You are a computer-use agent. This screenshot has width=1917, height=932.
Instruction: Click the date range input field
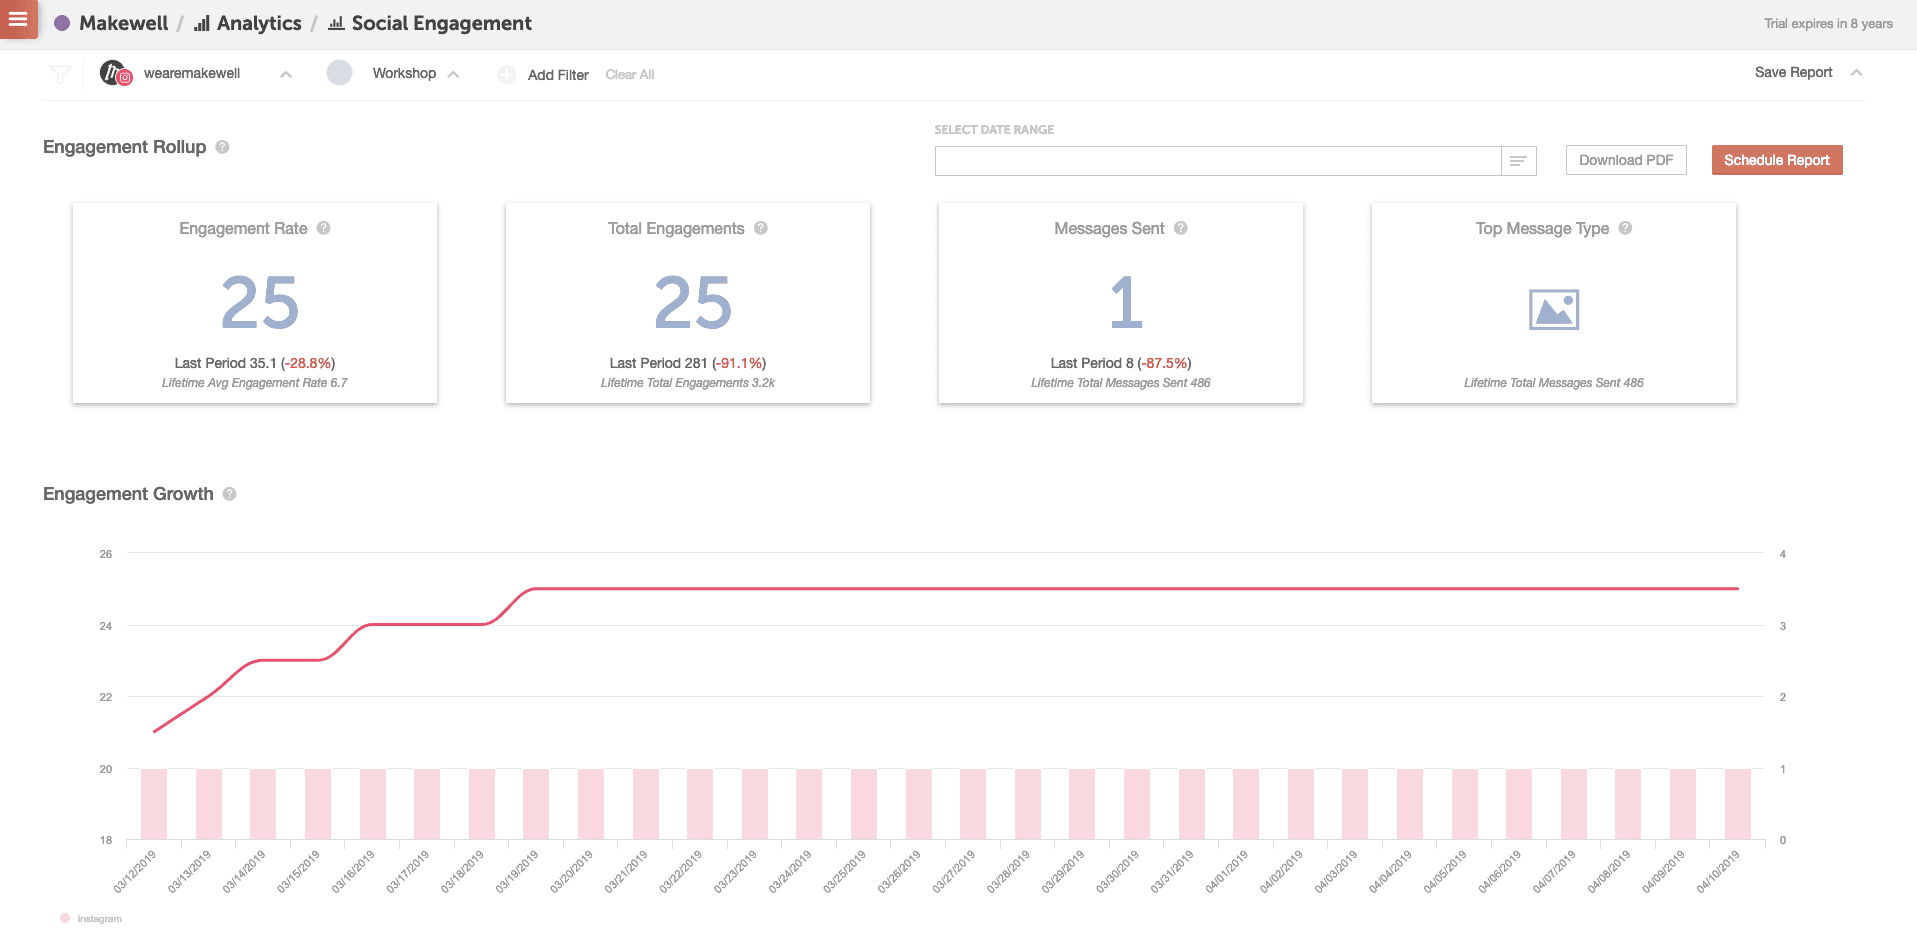1217,161
